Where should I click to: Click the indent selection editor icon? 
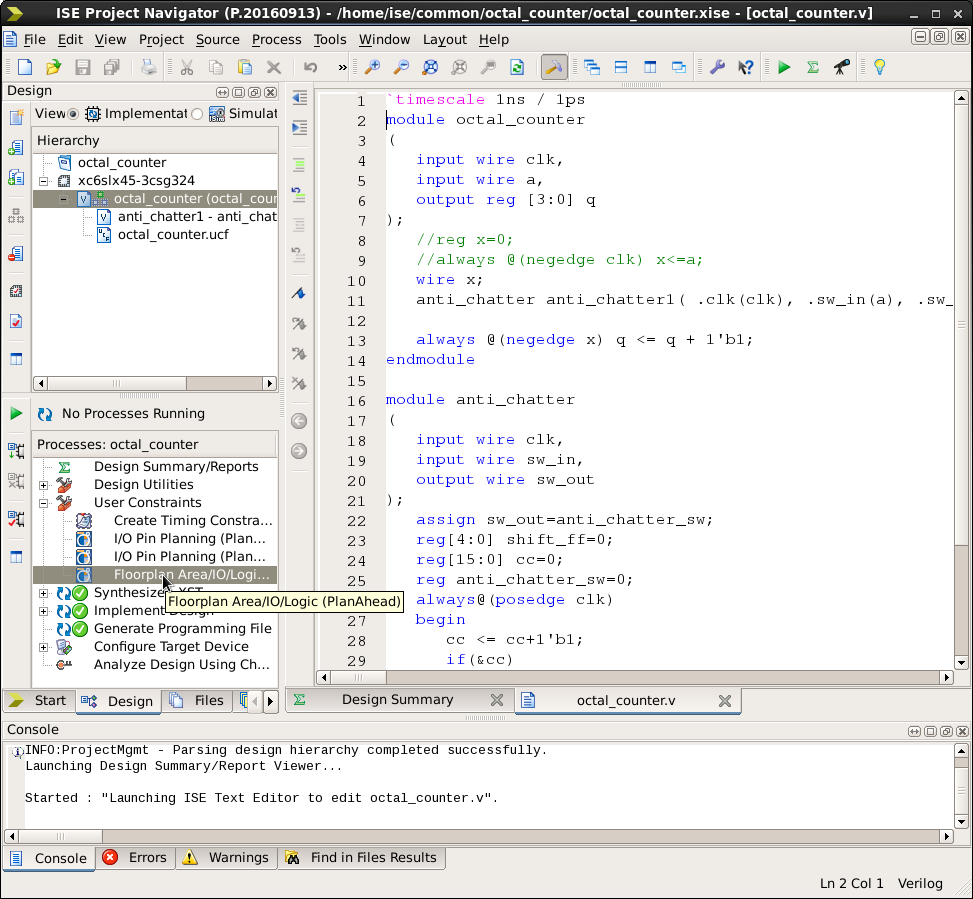click(299, 128)
